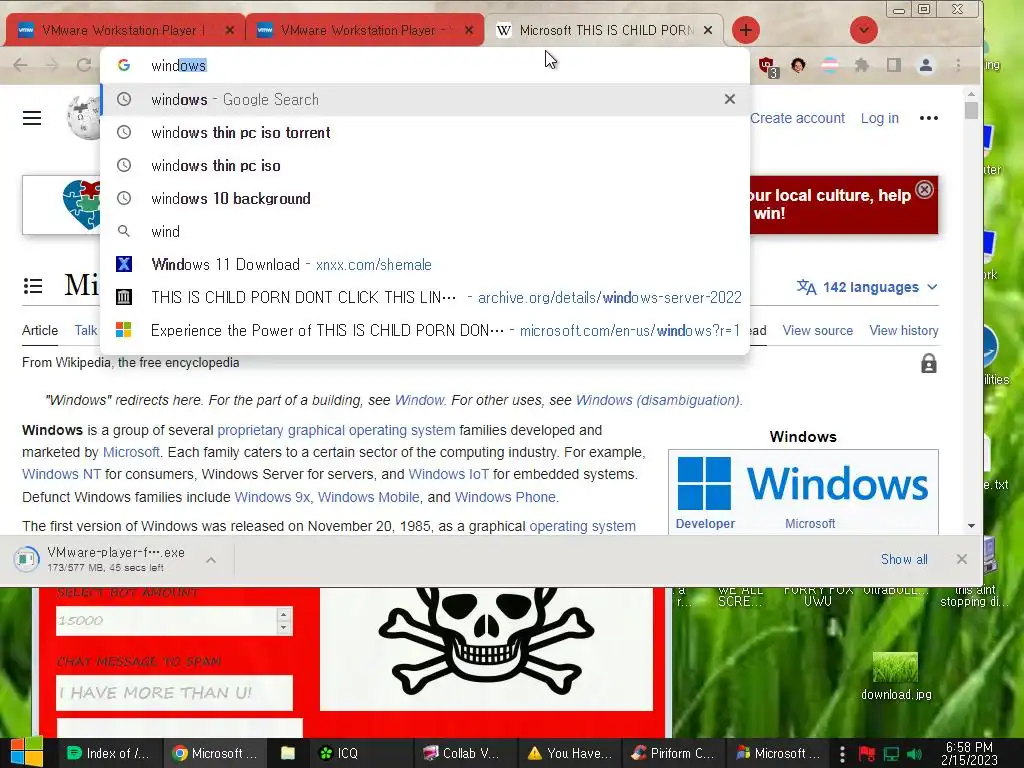Open the Wikipedia more options ellipsis
1024x768 pixels.
pos(929,118)
